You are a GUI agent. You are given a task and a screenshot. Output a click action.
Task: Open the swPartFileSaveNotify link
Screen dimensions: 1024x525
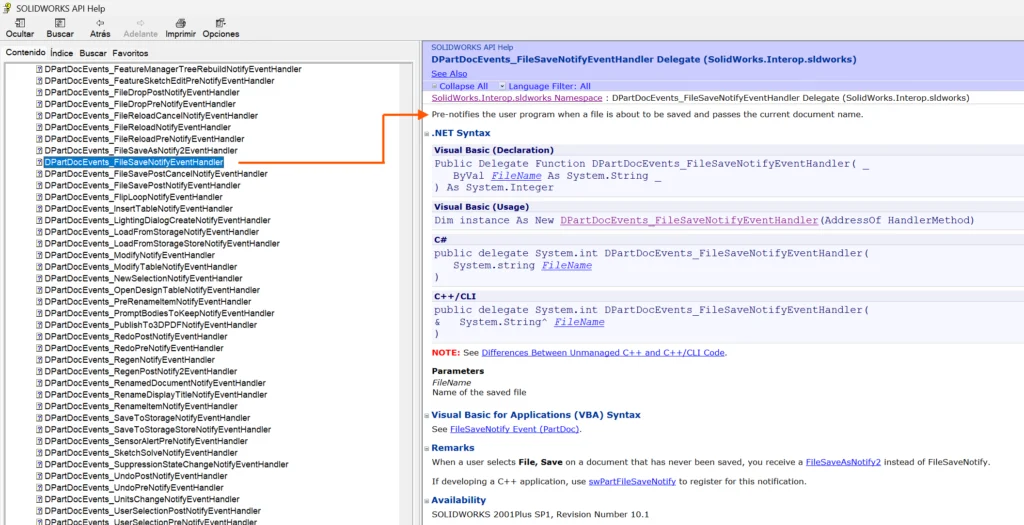632,482
